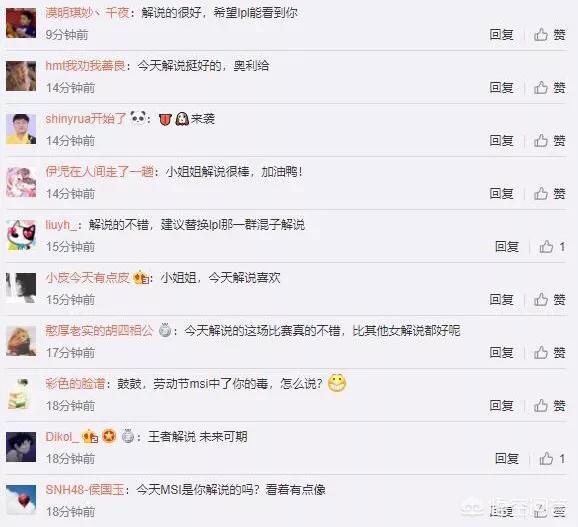The image size is (578, 527).
Task: Like the Dikol_ comment 王者解说
Action: point(552,459)
